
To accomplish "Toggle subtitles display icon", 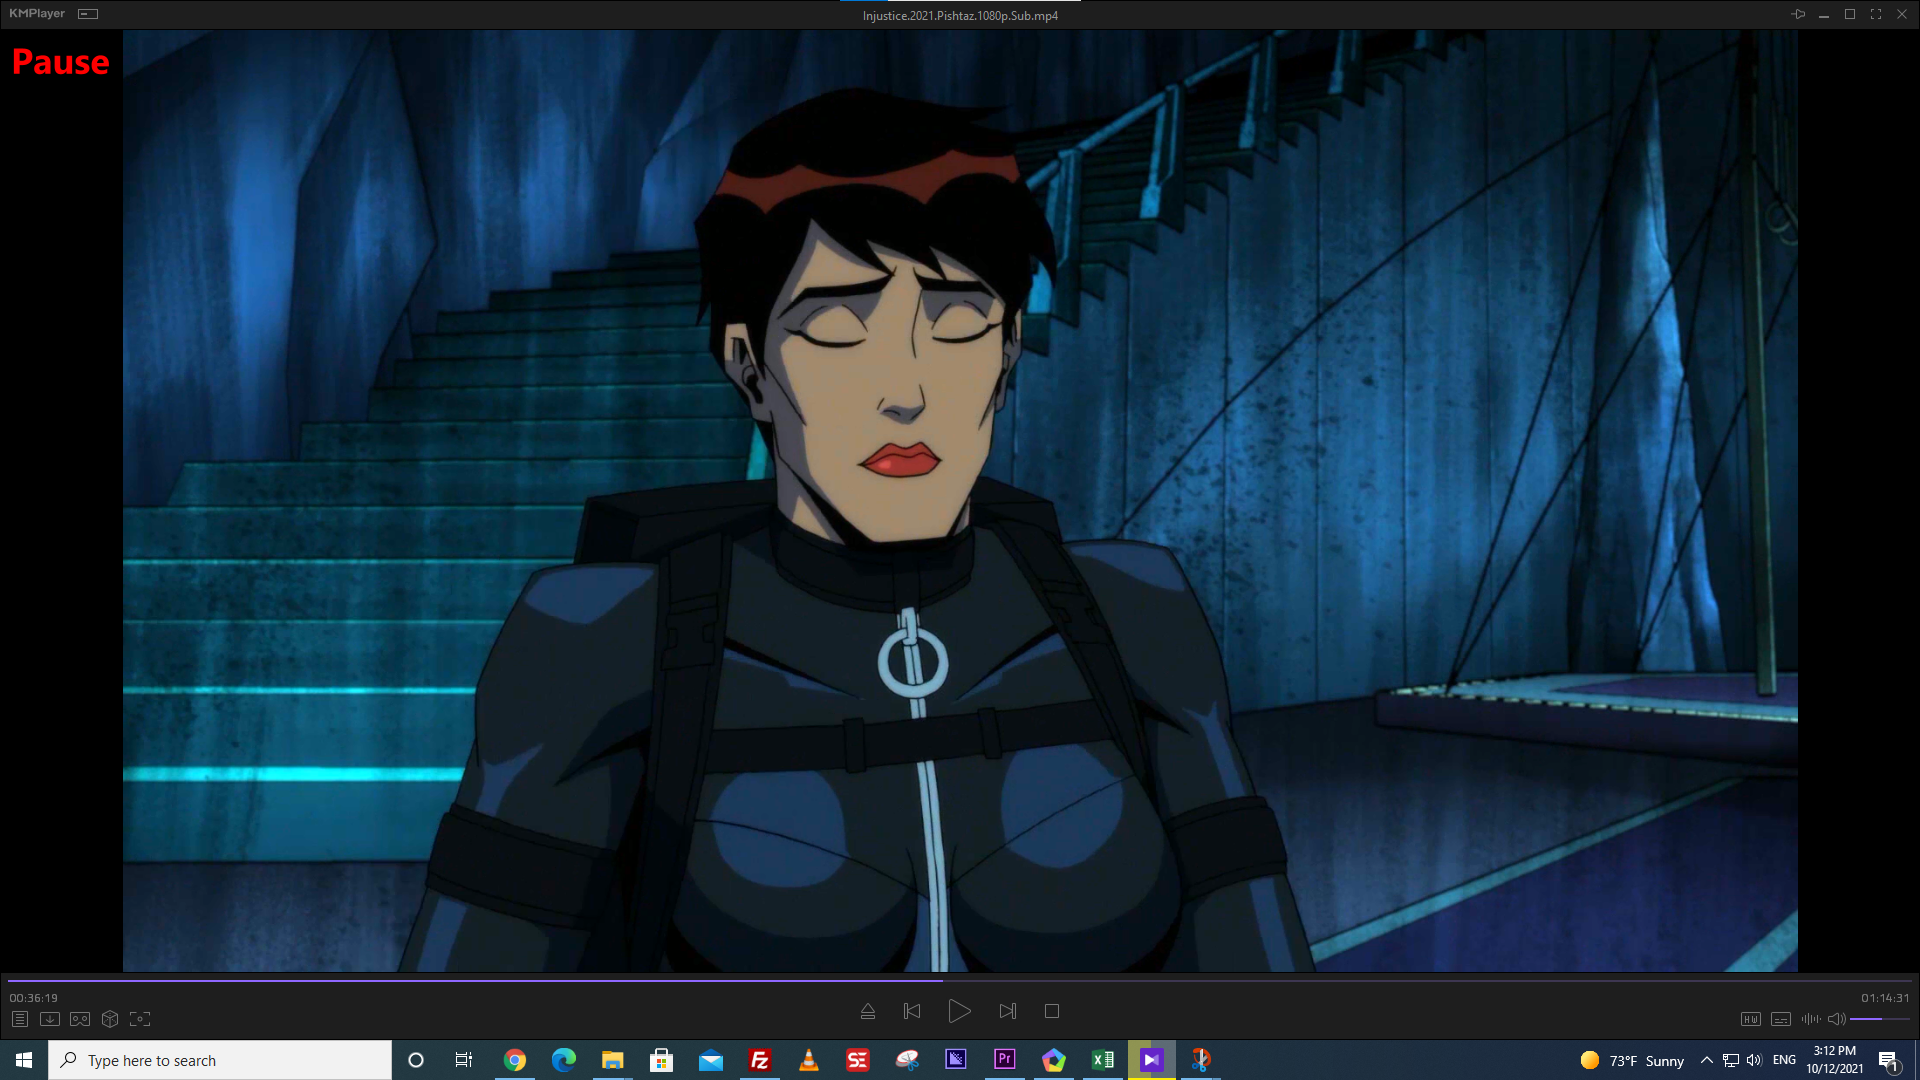I will [1780, 1019].
